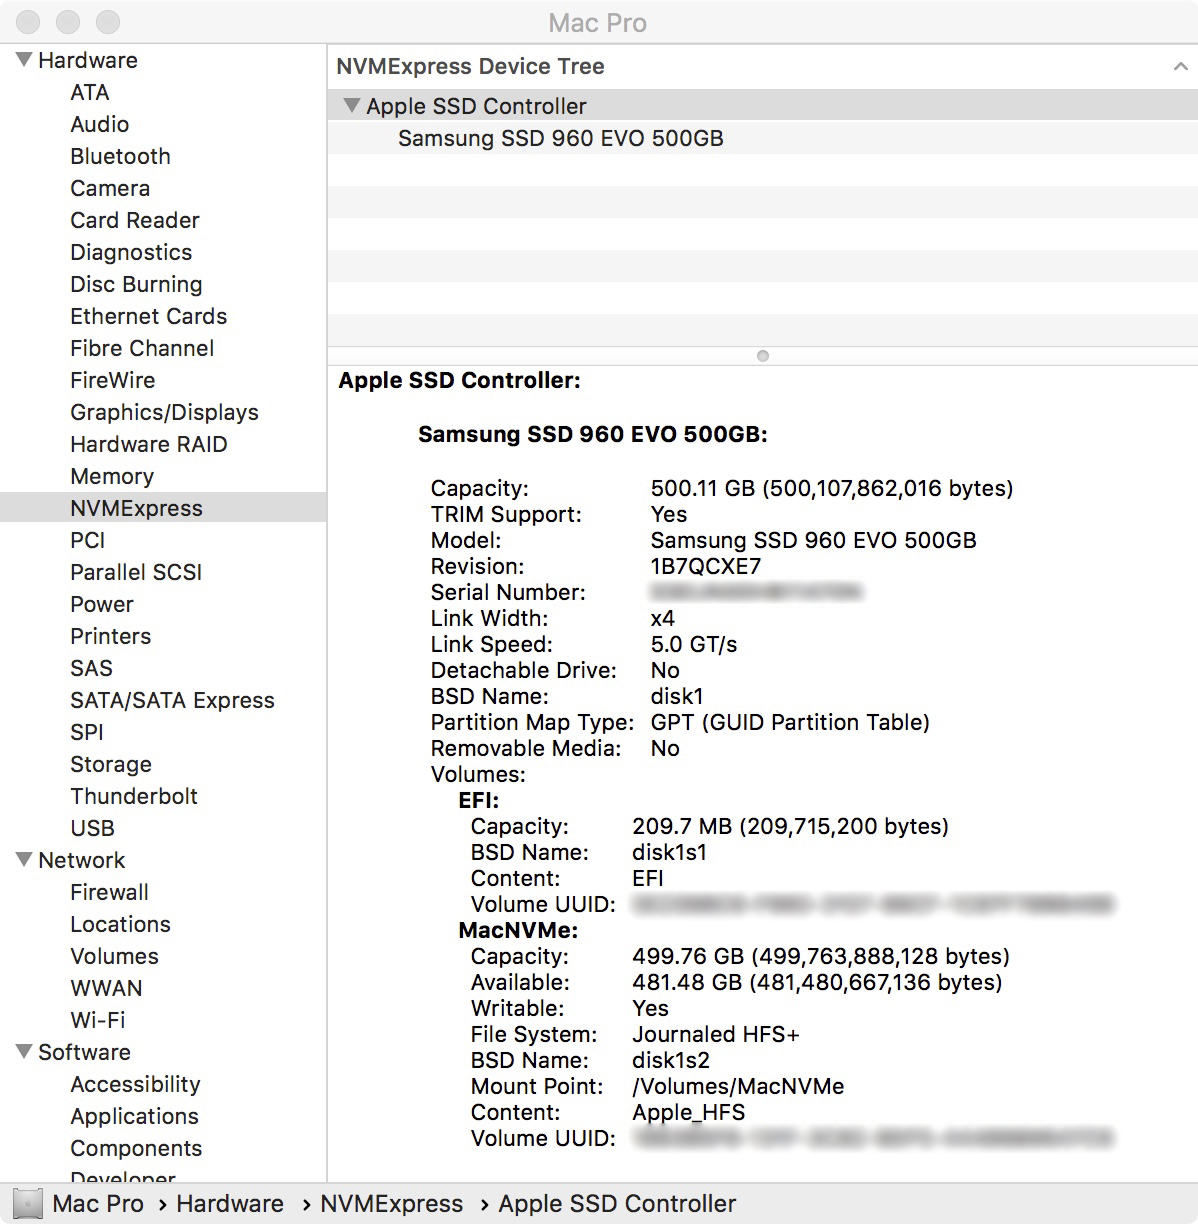Click Mac Pro in the path bar
The width and height of the screenshot is (1198, 1224).
click(98, 1204)
